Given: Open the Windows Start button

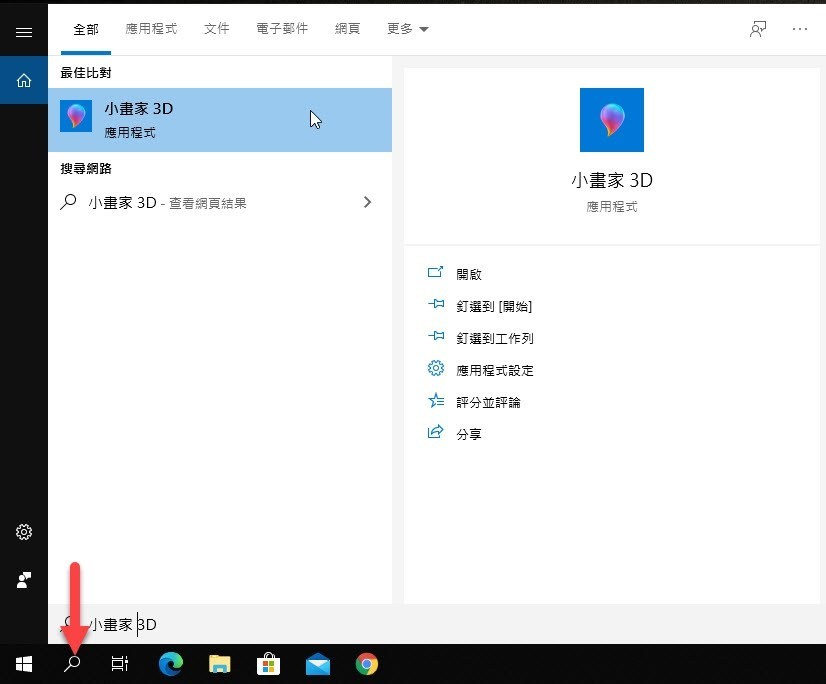Looking at the screenshot, I should (x=24, y=664).
